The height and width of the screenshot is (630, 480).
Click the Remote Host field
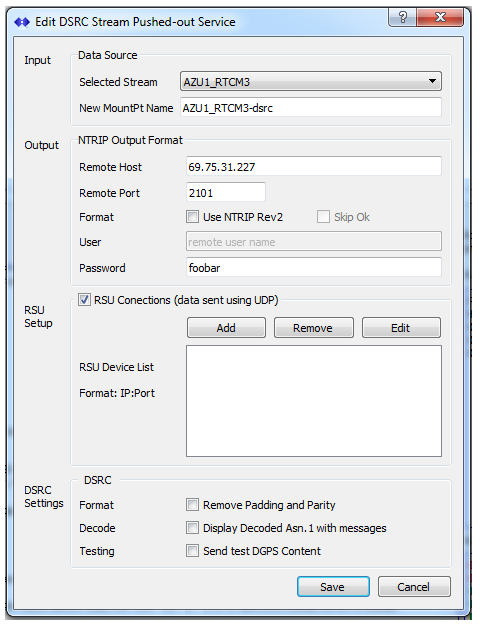[314, 166]
